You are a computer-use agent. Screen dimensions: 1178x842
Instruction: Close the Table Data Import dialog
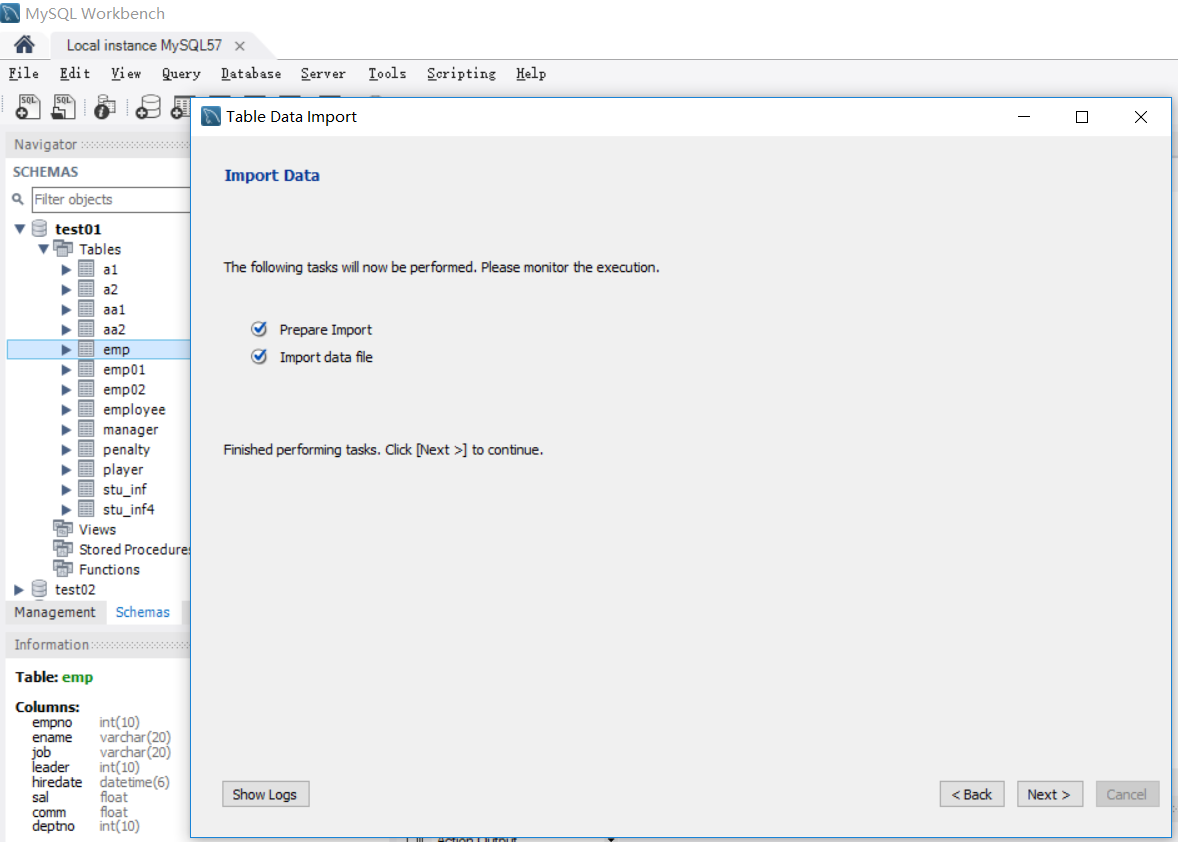1140,117
